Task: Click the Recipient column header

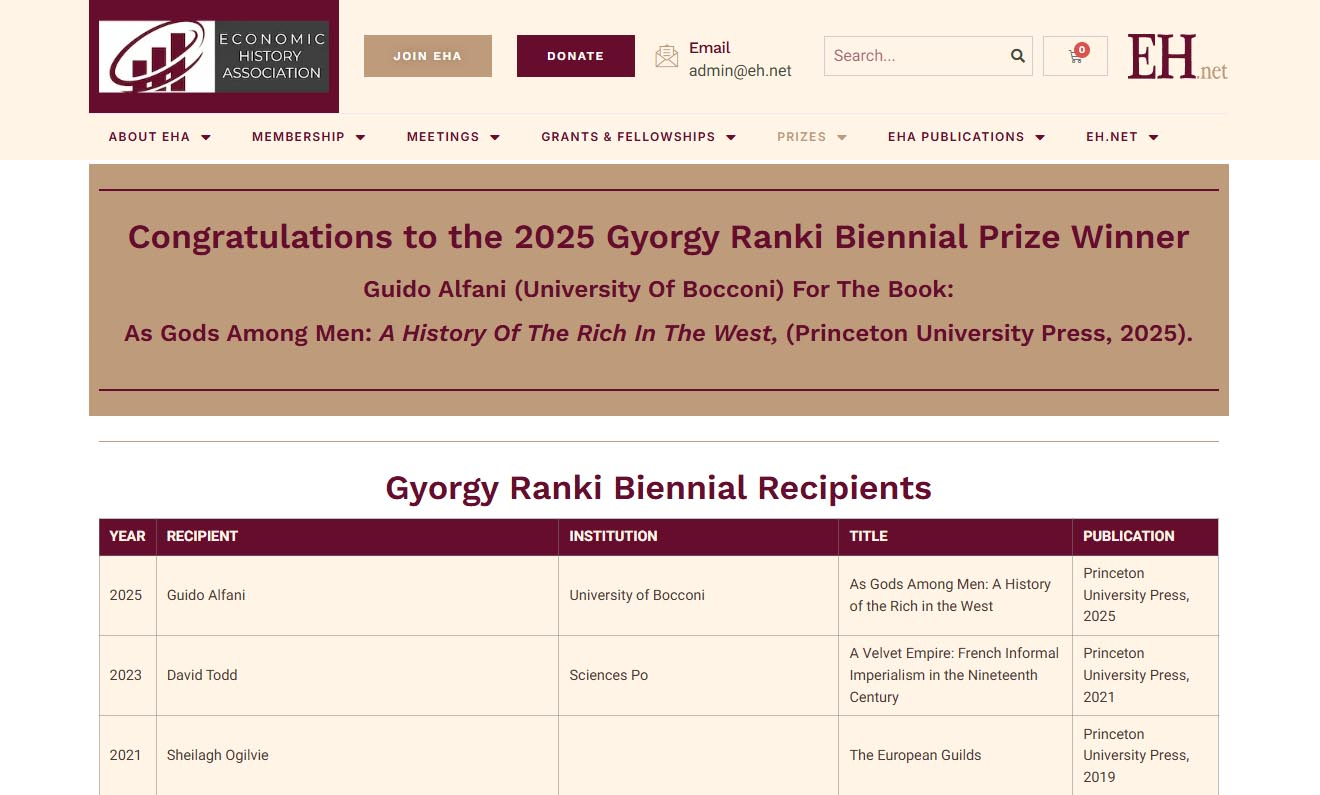Action: click(x=202, y=536)
